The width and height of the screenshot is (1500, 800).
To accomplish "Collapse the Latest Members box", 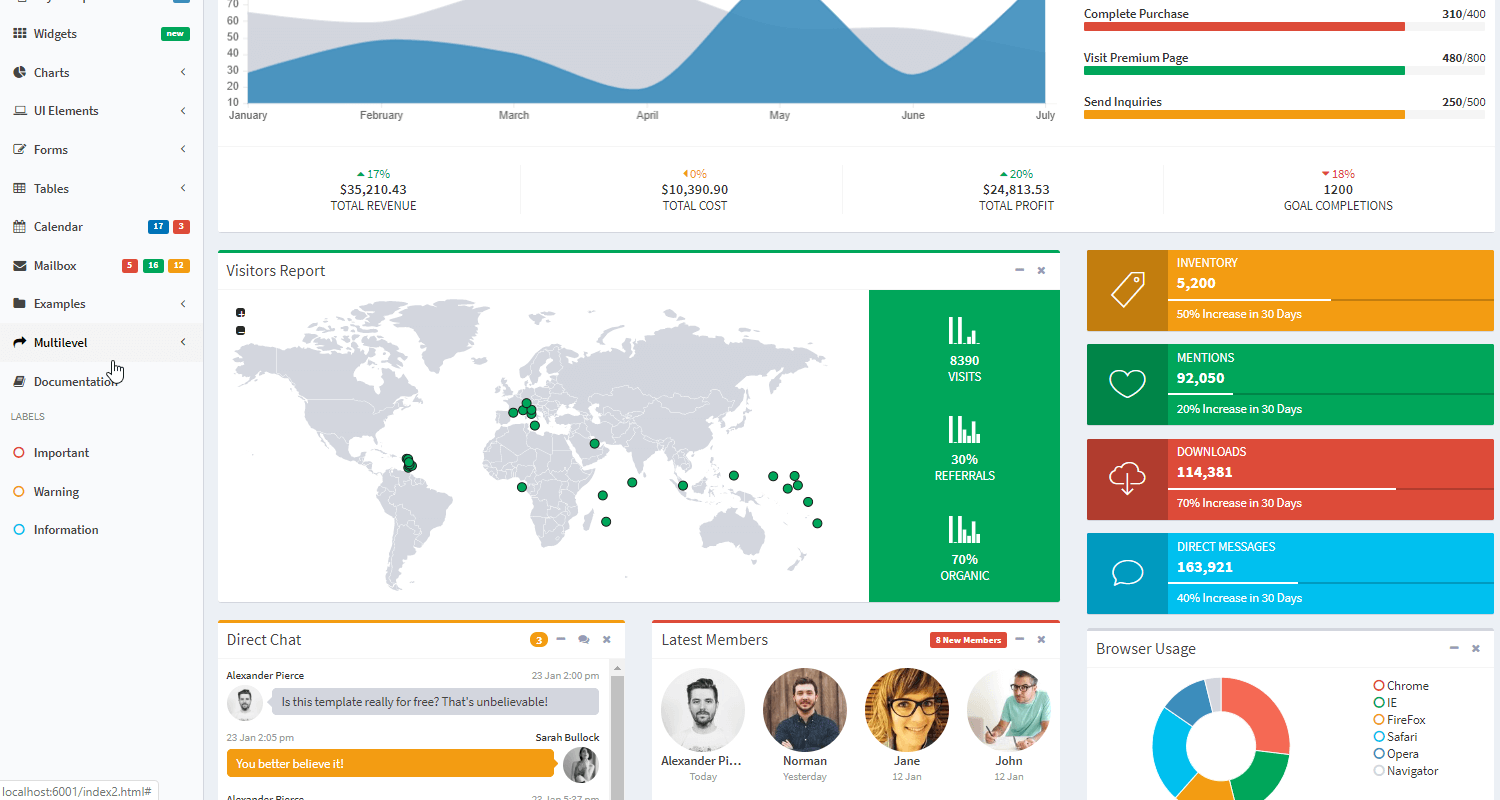I will coord(1019,640).
